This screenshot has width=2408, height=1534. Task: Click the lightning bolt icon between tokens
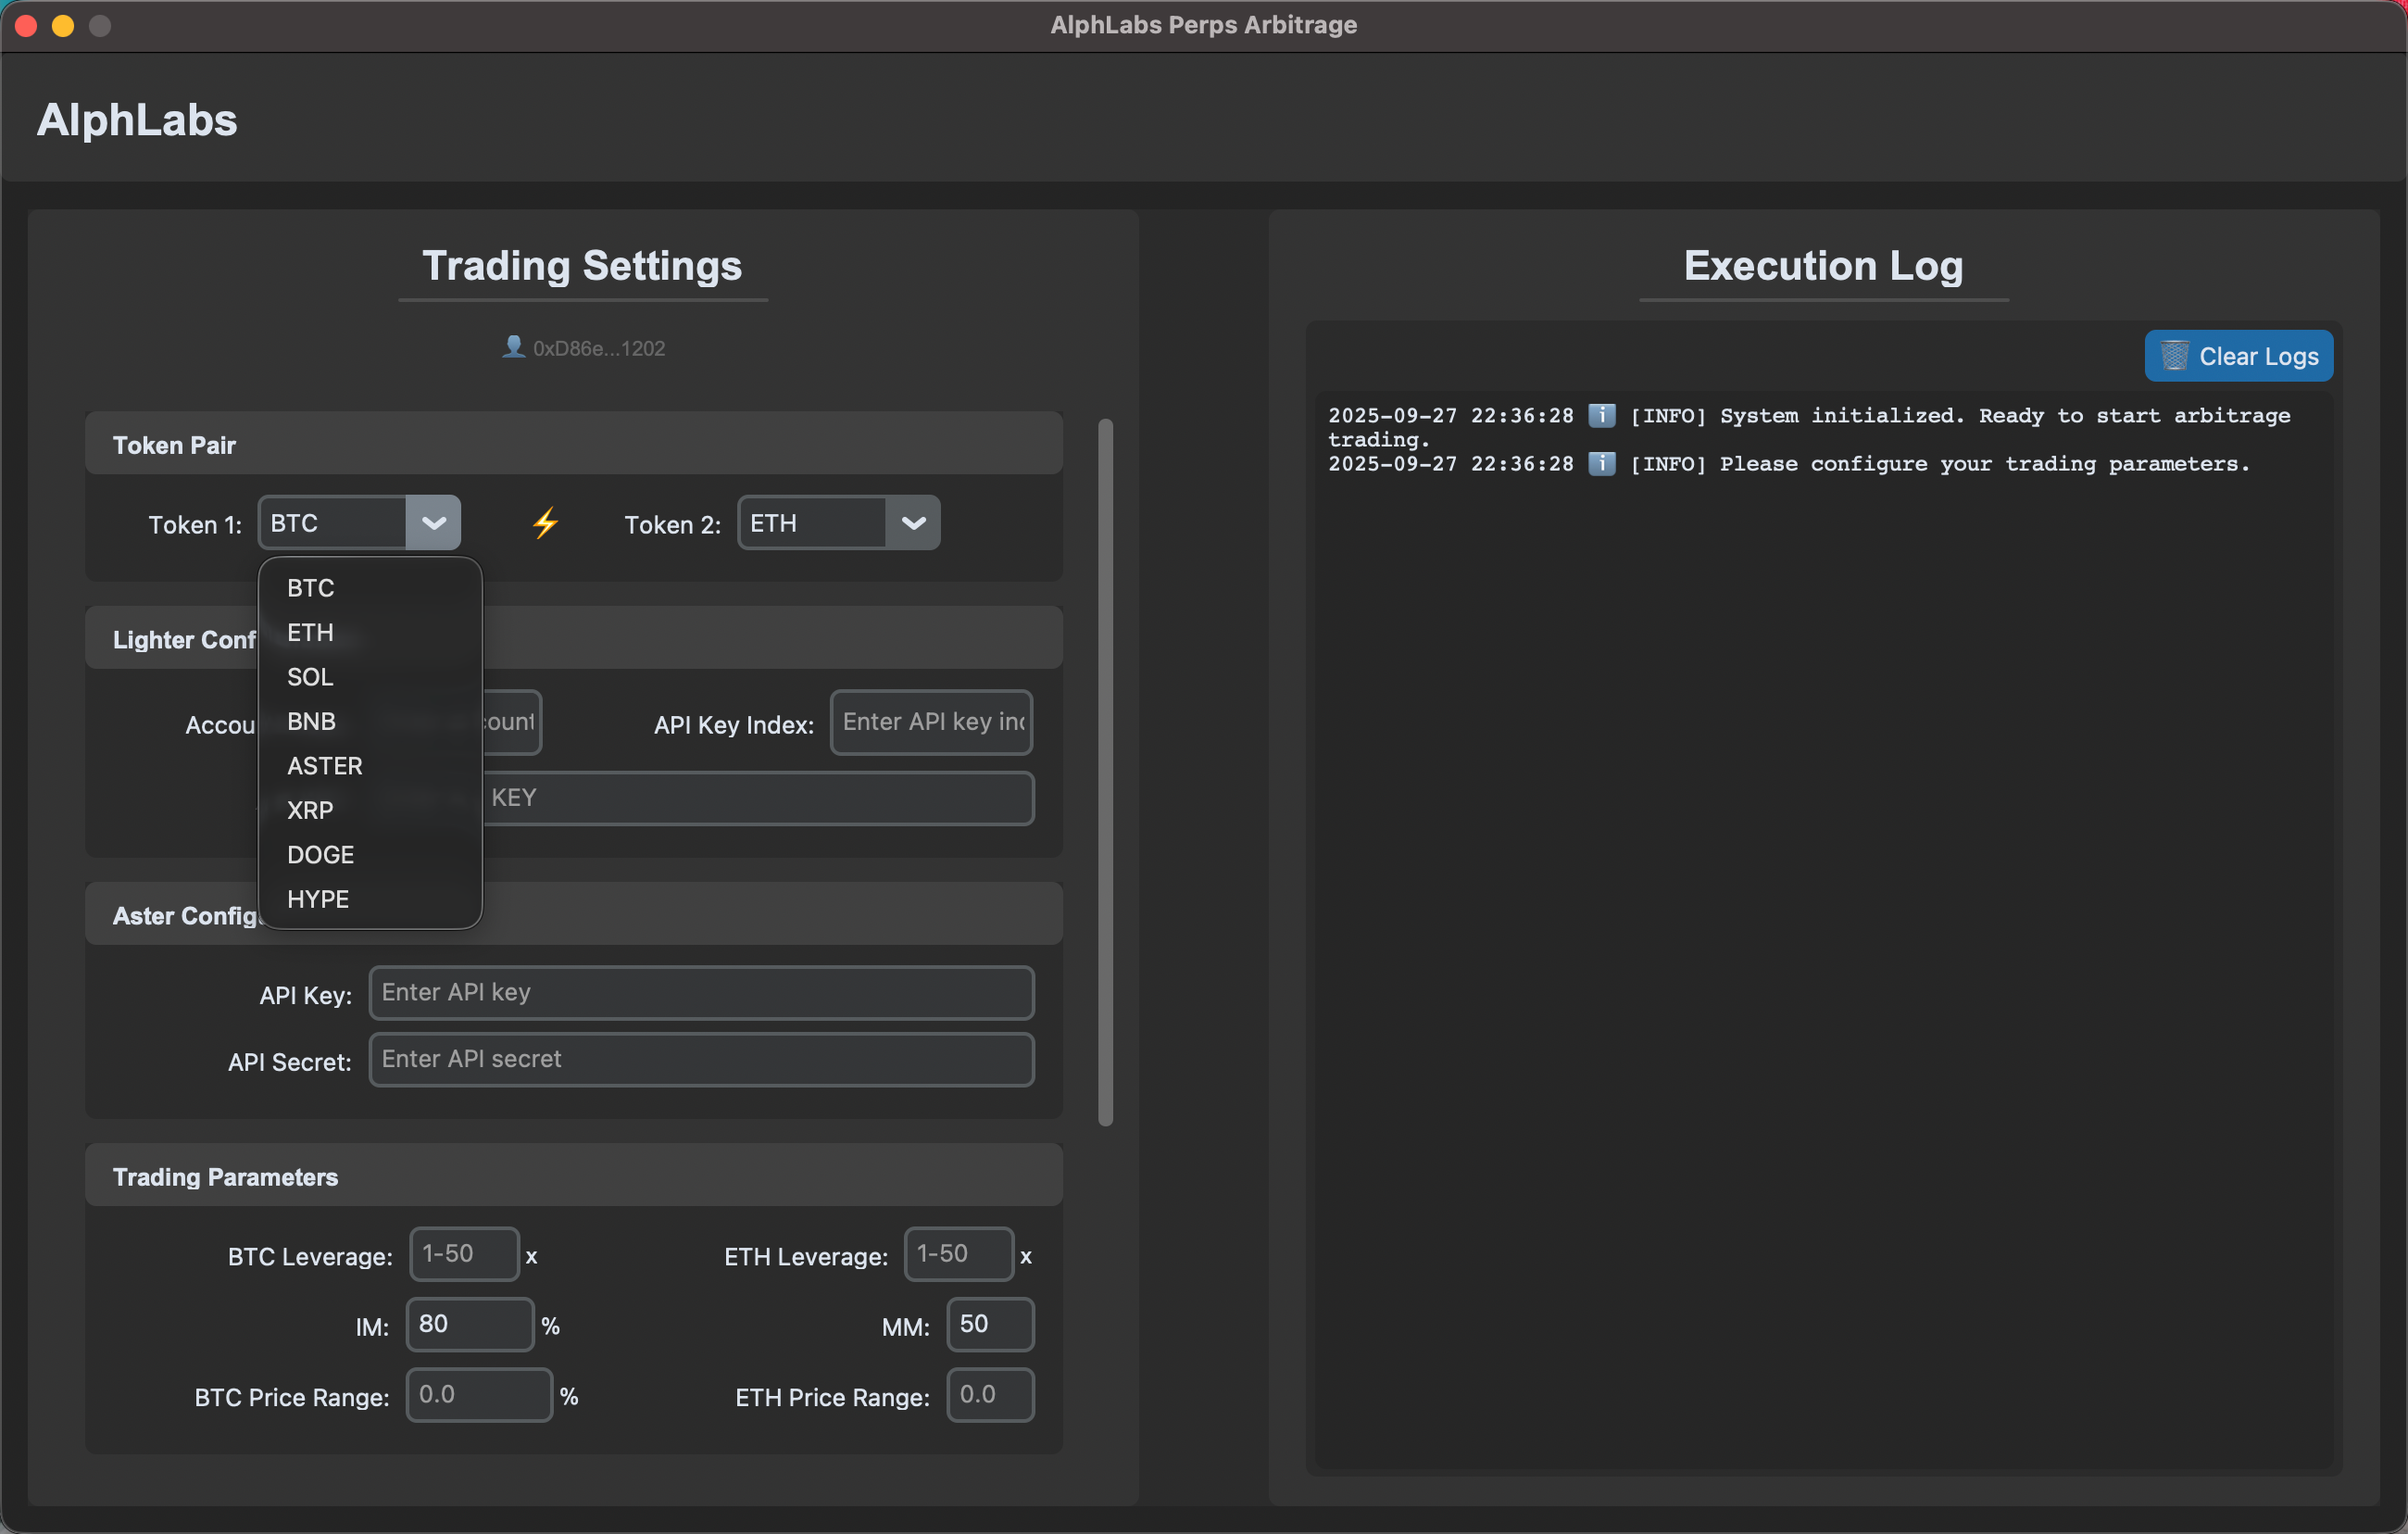click(545, 523)
